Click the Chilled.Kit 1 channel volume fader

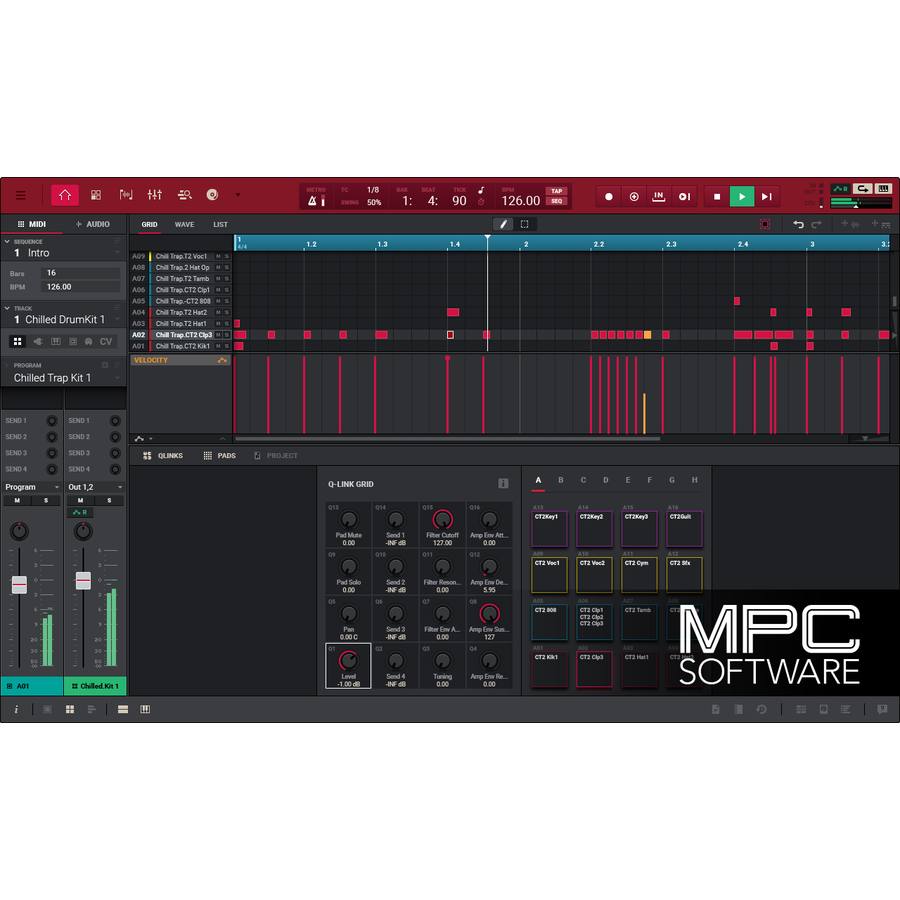[83, 581]
